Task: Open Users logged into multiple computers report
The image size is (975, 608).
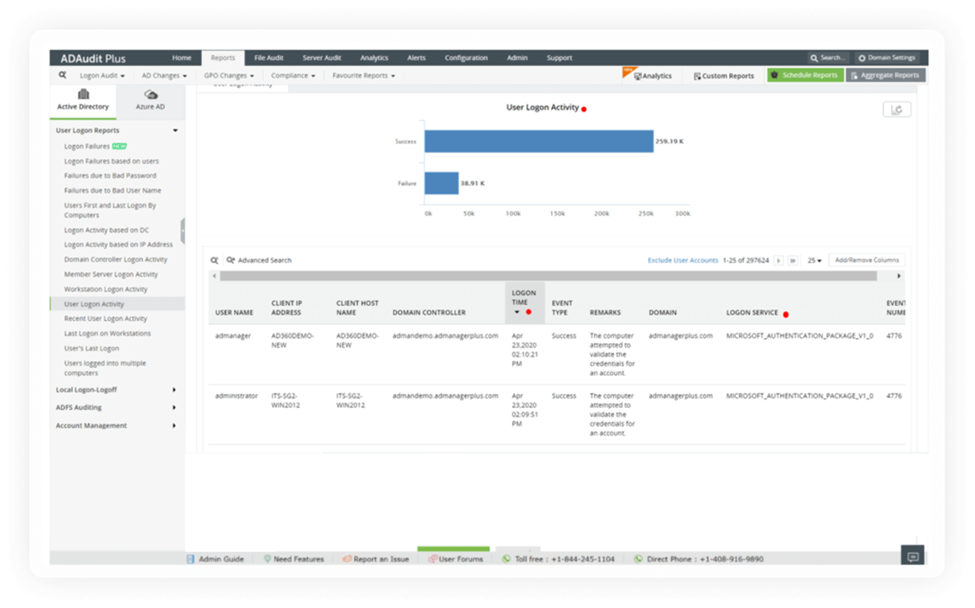Action: tap(105, 368)
